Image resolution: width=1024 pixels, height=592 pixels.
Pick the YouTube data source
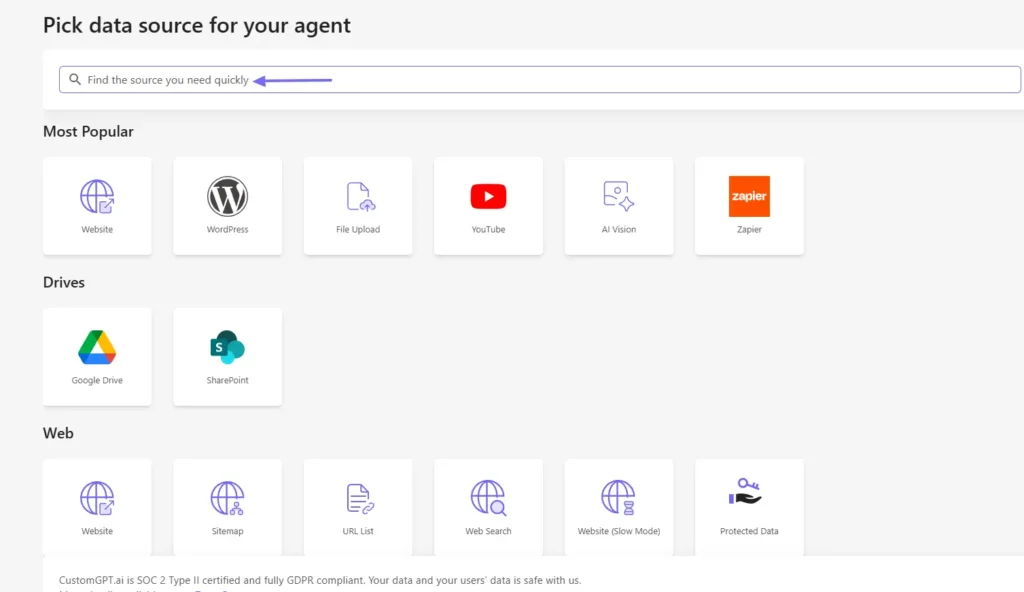(488, 206)
